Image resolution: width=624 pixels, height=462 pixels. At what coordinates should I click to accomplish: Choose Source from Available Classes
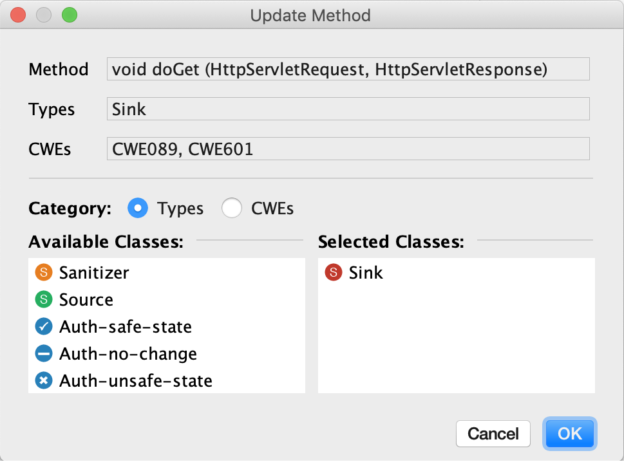coord(166,300)
